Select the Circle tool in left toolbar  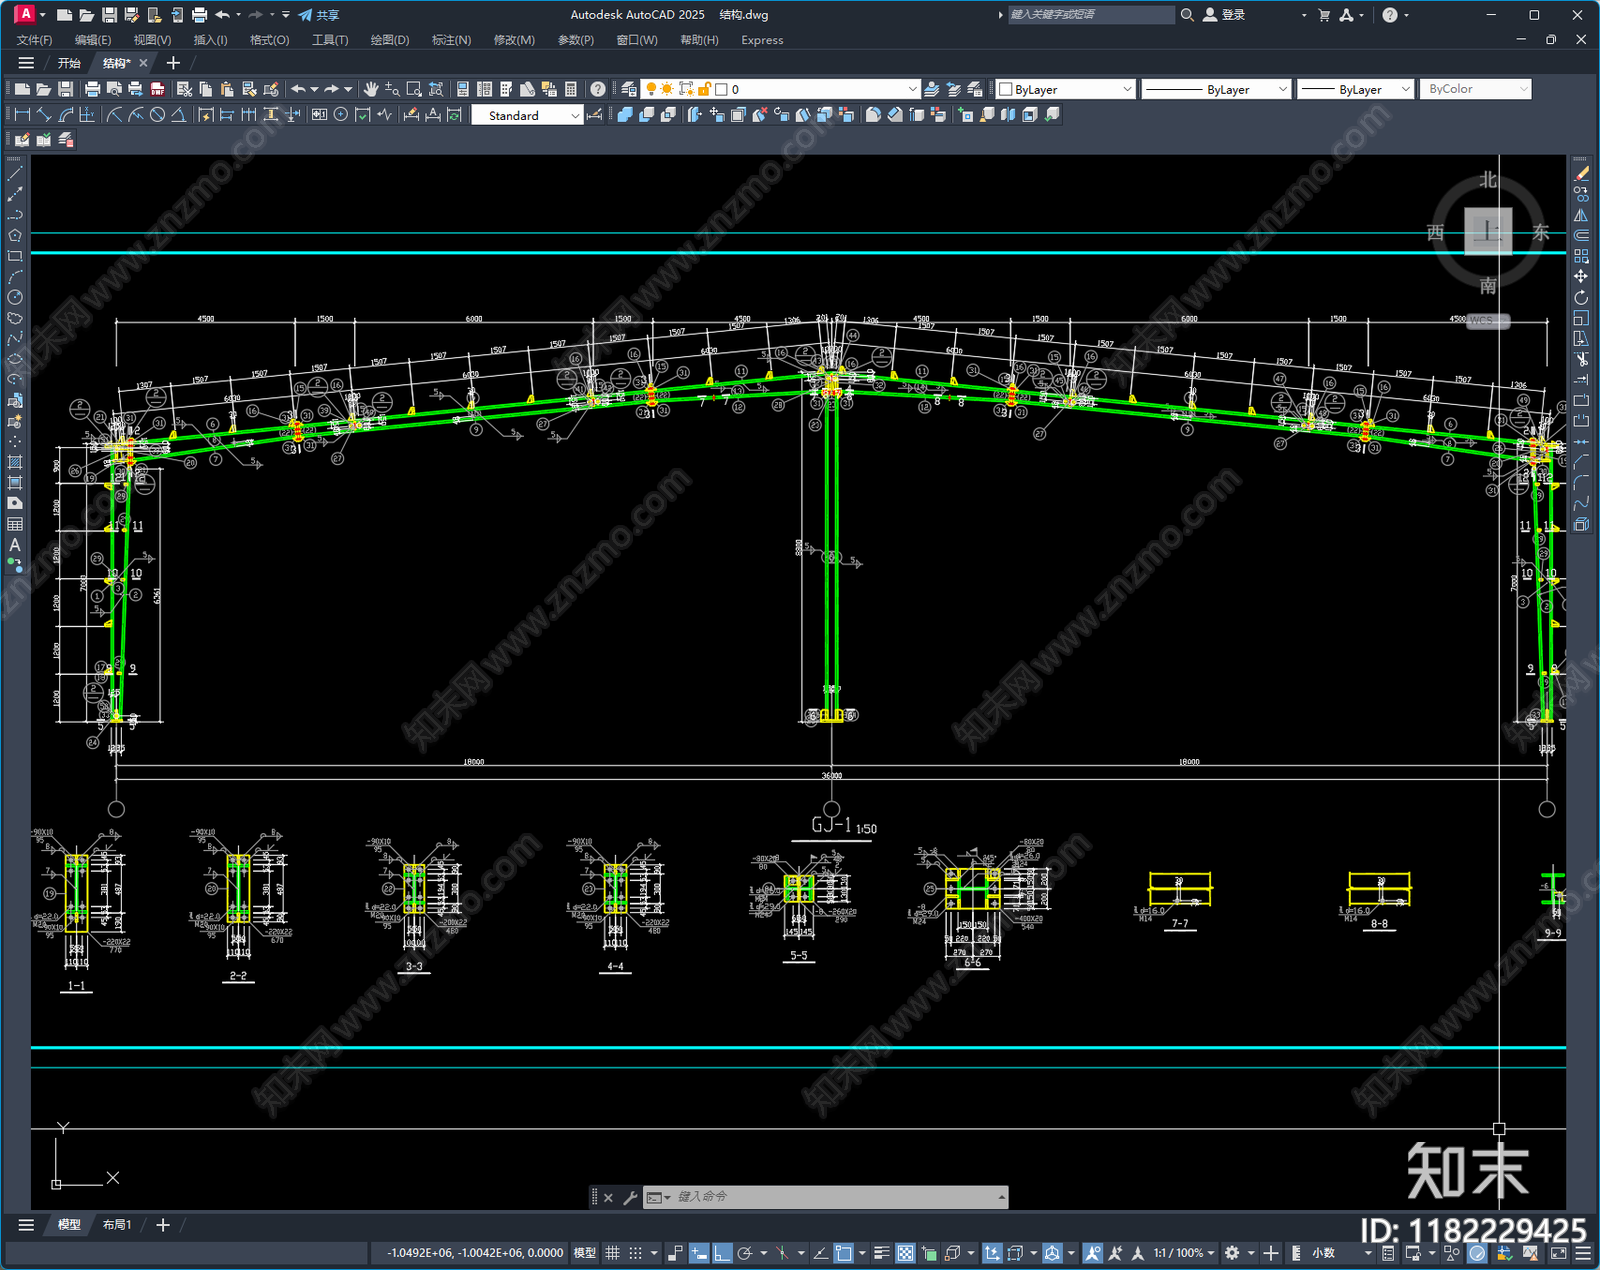15,297
